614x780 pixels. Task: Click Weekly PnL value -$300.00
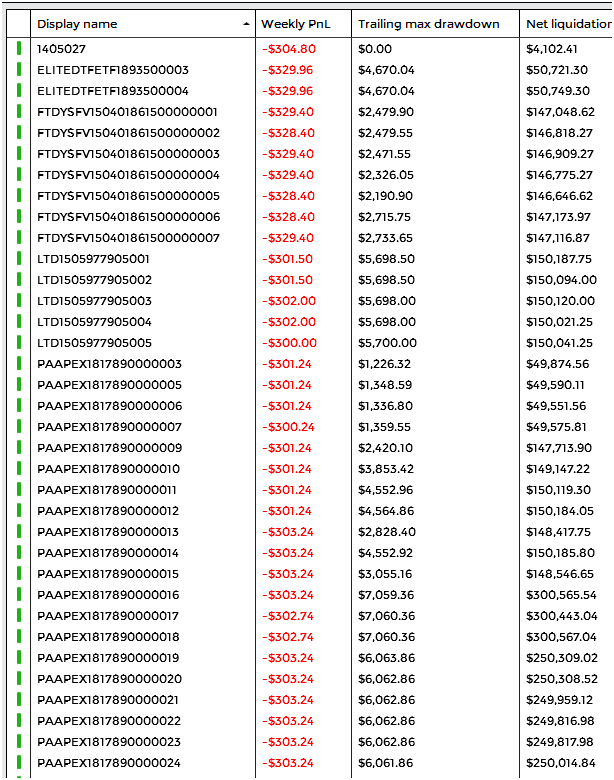290,343
